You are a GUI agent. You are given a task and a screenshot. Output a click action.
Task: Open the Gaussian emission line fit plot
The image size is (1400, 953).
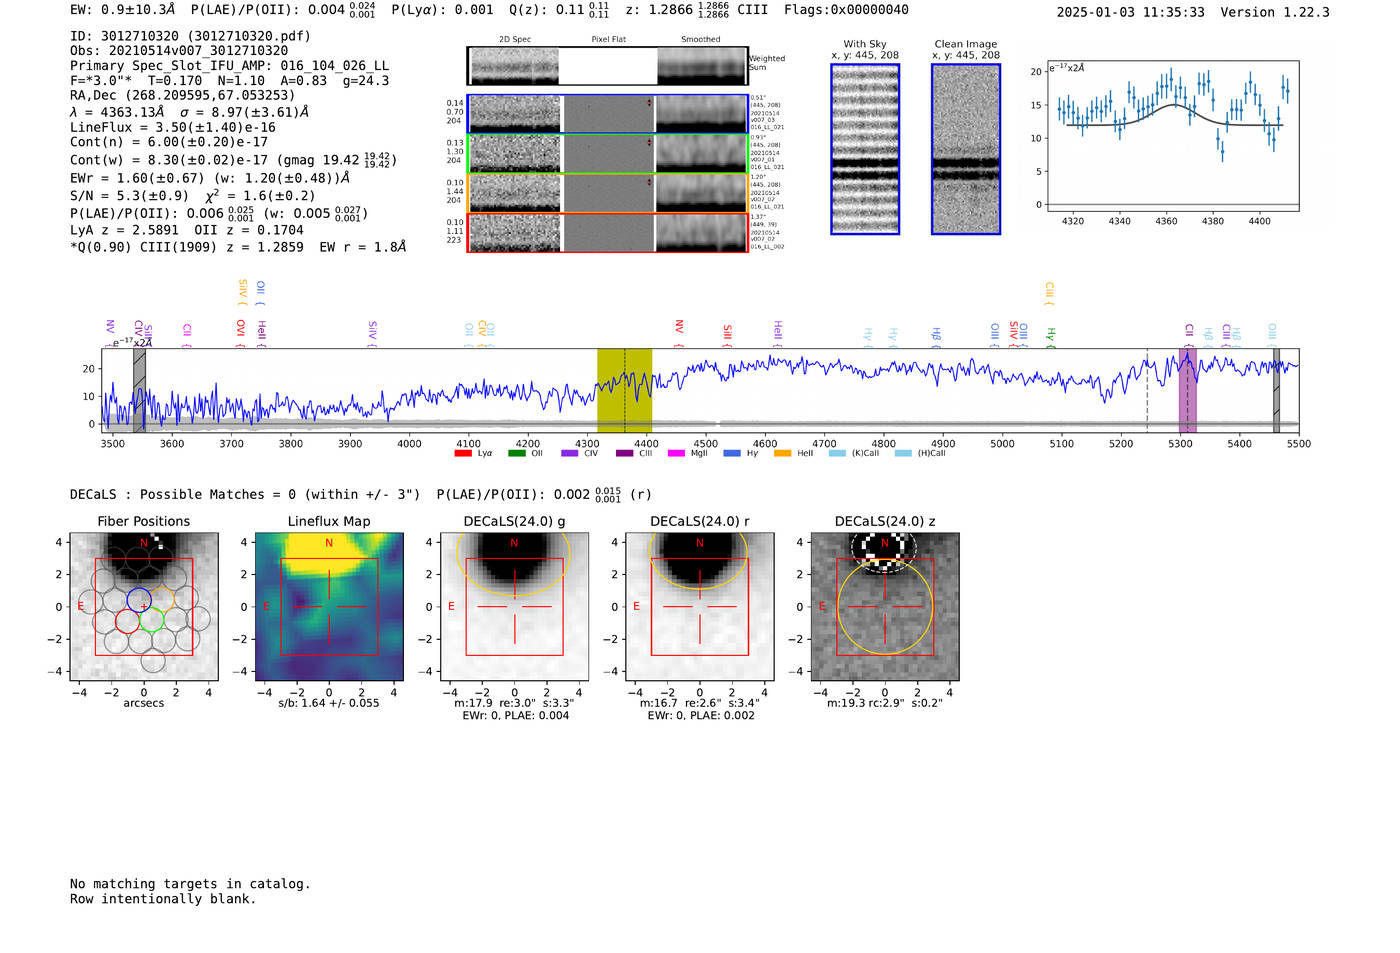pyautogui.click(x=1172, y=135)
